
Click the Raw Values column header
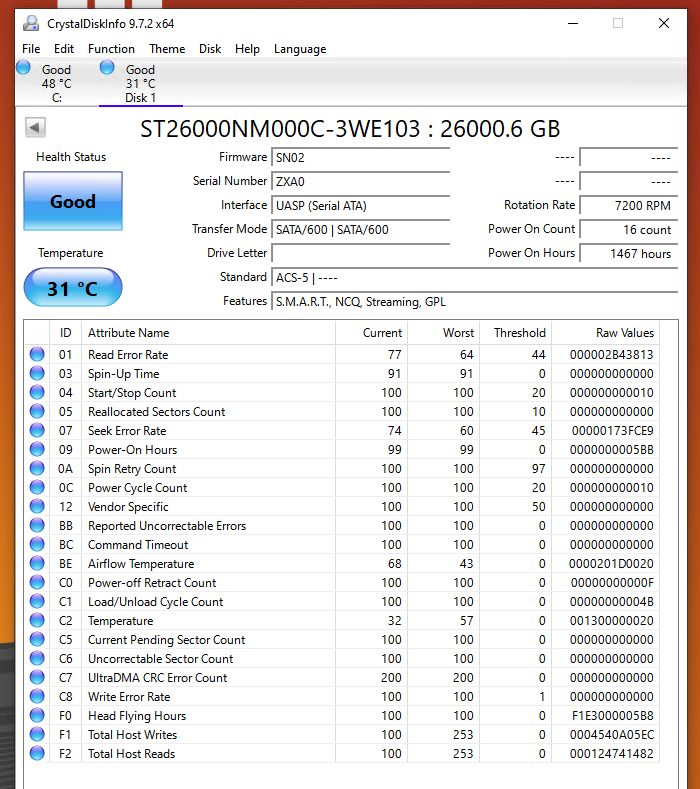click(x=623, y=333)
